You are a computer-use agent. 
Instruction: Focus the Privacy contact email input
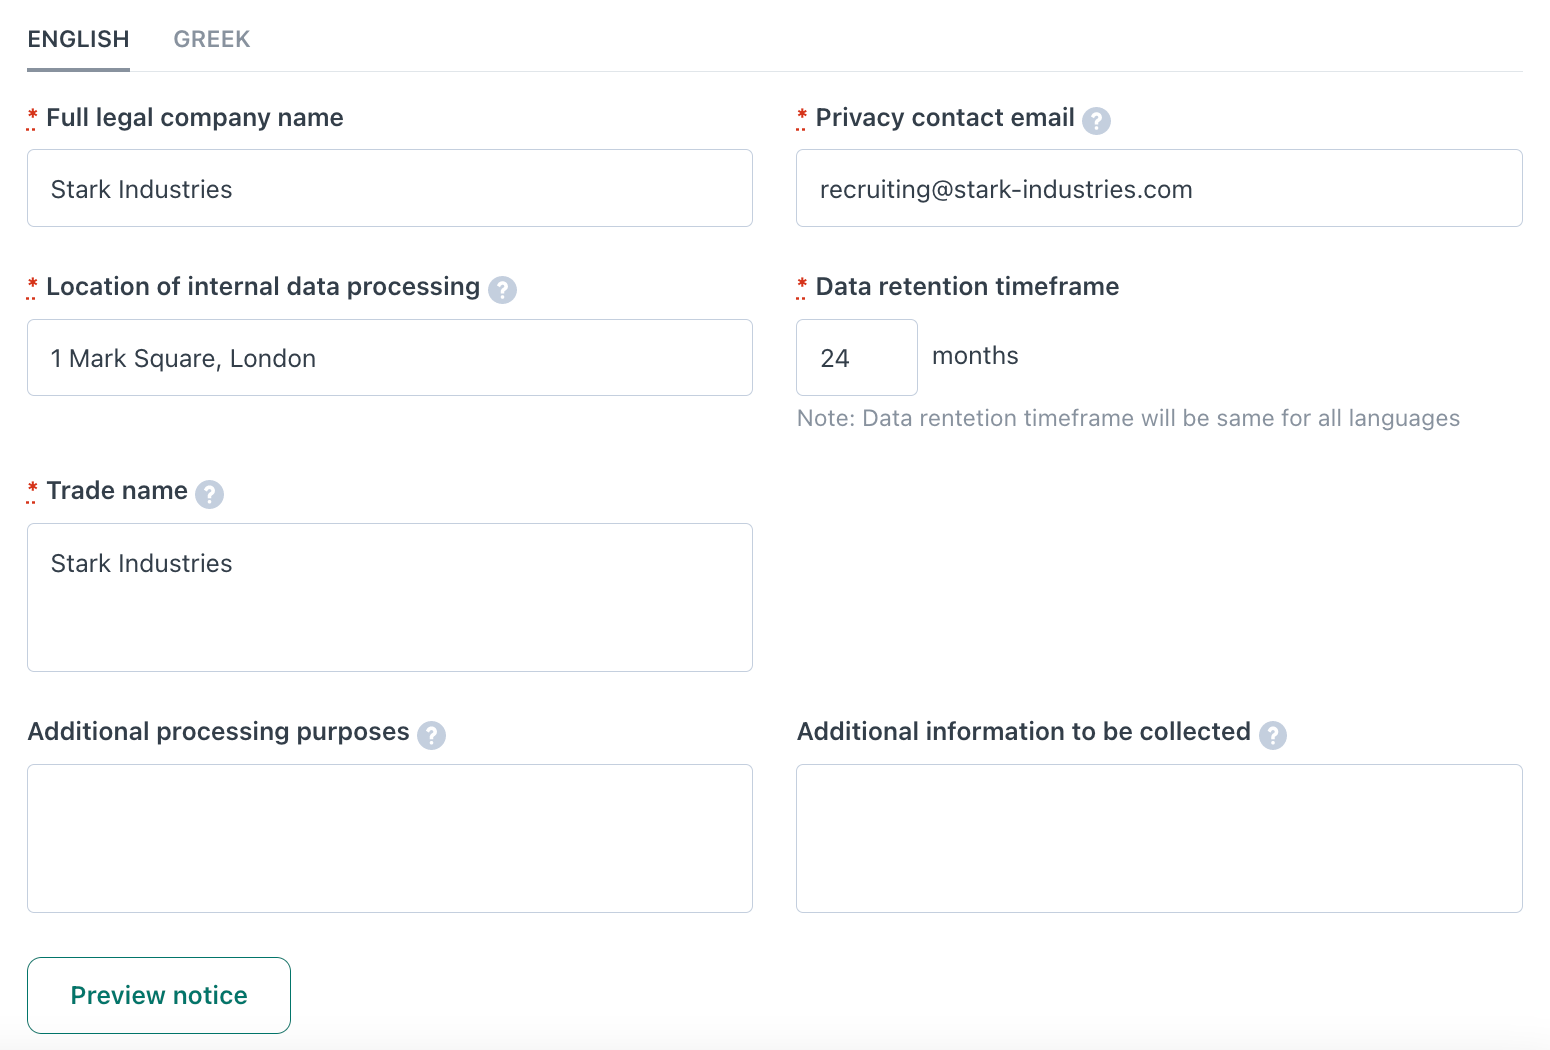coord(1158,189)
